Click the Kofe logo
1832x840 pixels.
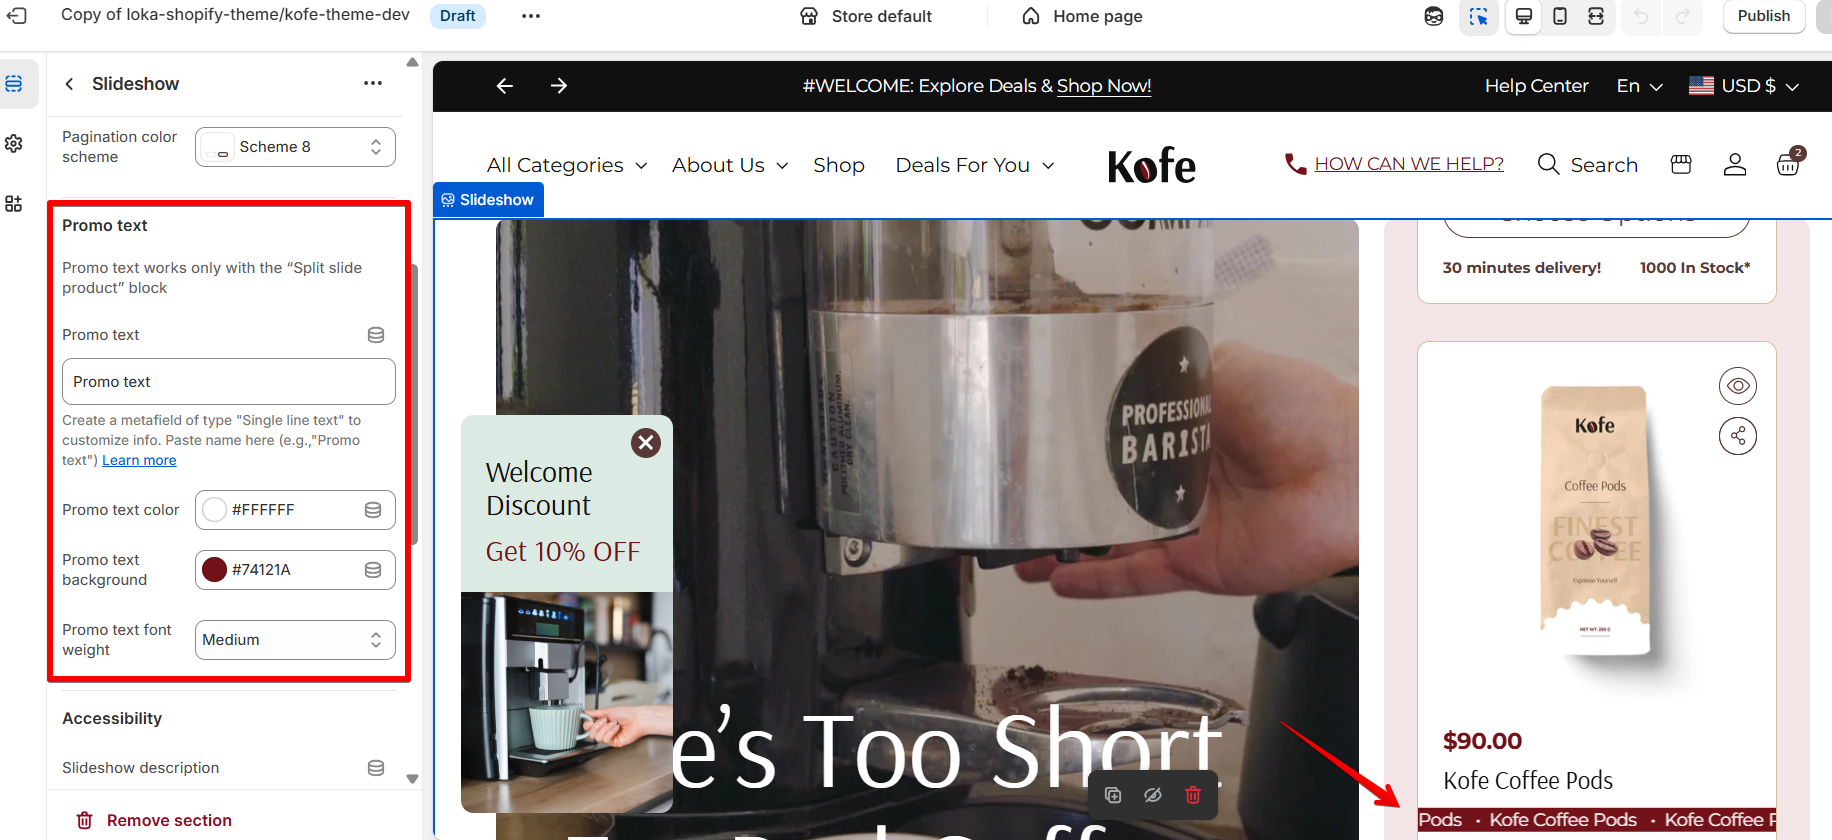click(1151, 166)
